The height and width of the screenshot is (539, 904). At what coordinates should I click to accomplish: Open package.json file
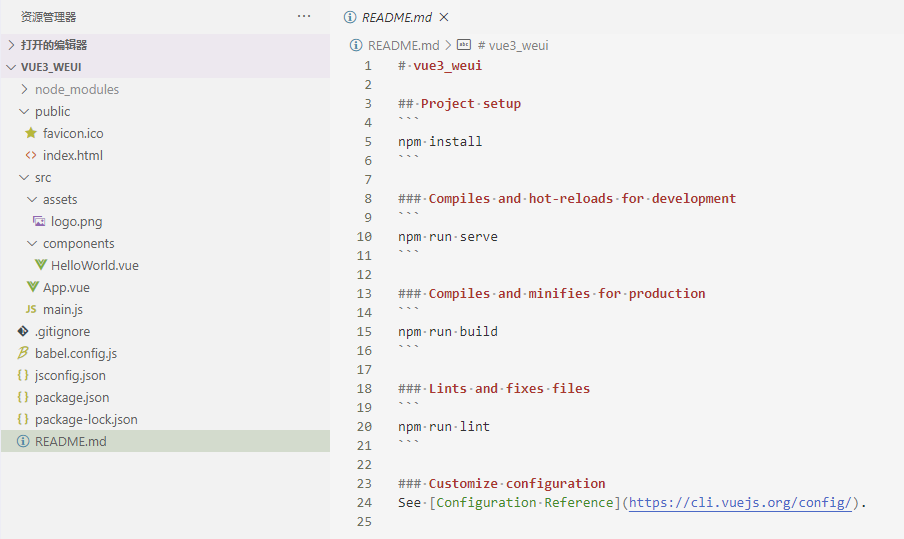(x=72, y=397)
